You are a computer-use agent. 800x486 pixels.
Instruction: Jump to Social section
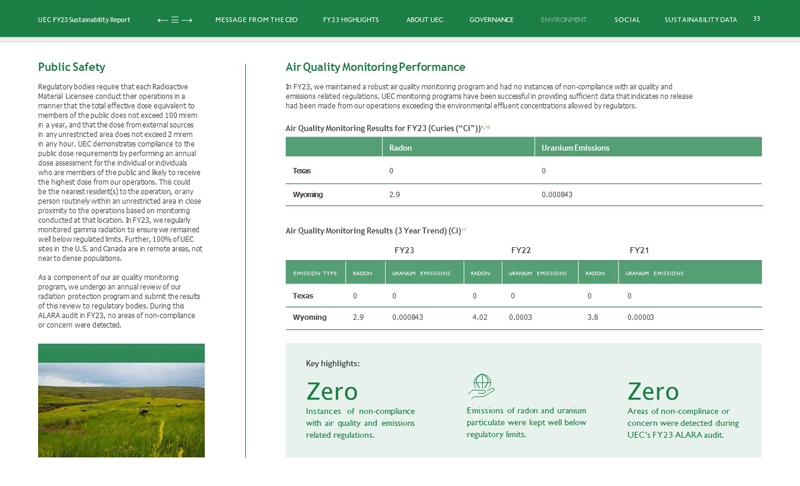627,20
